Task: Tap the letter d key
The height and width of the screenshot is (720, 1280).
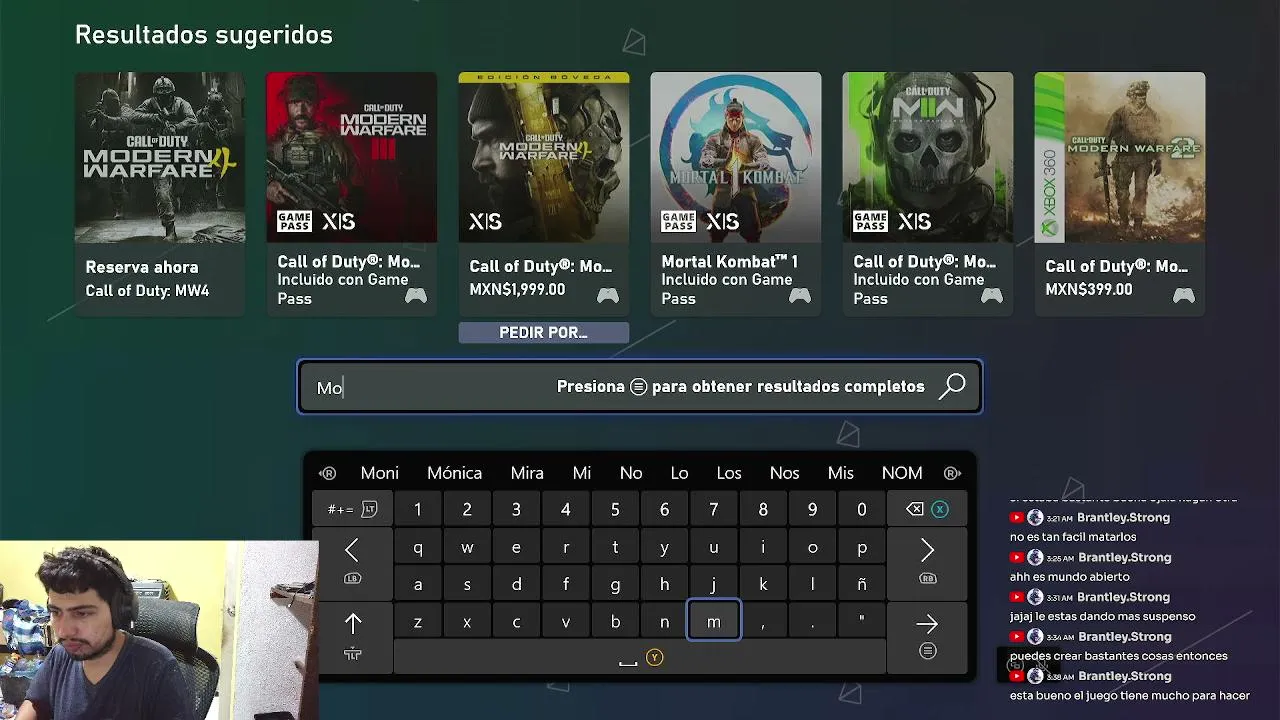Action: [x=516, y=584]
